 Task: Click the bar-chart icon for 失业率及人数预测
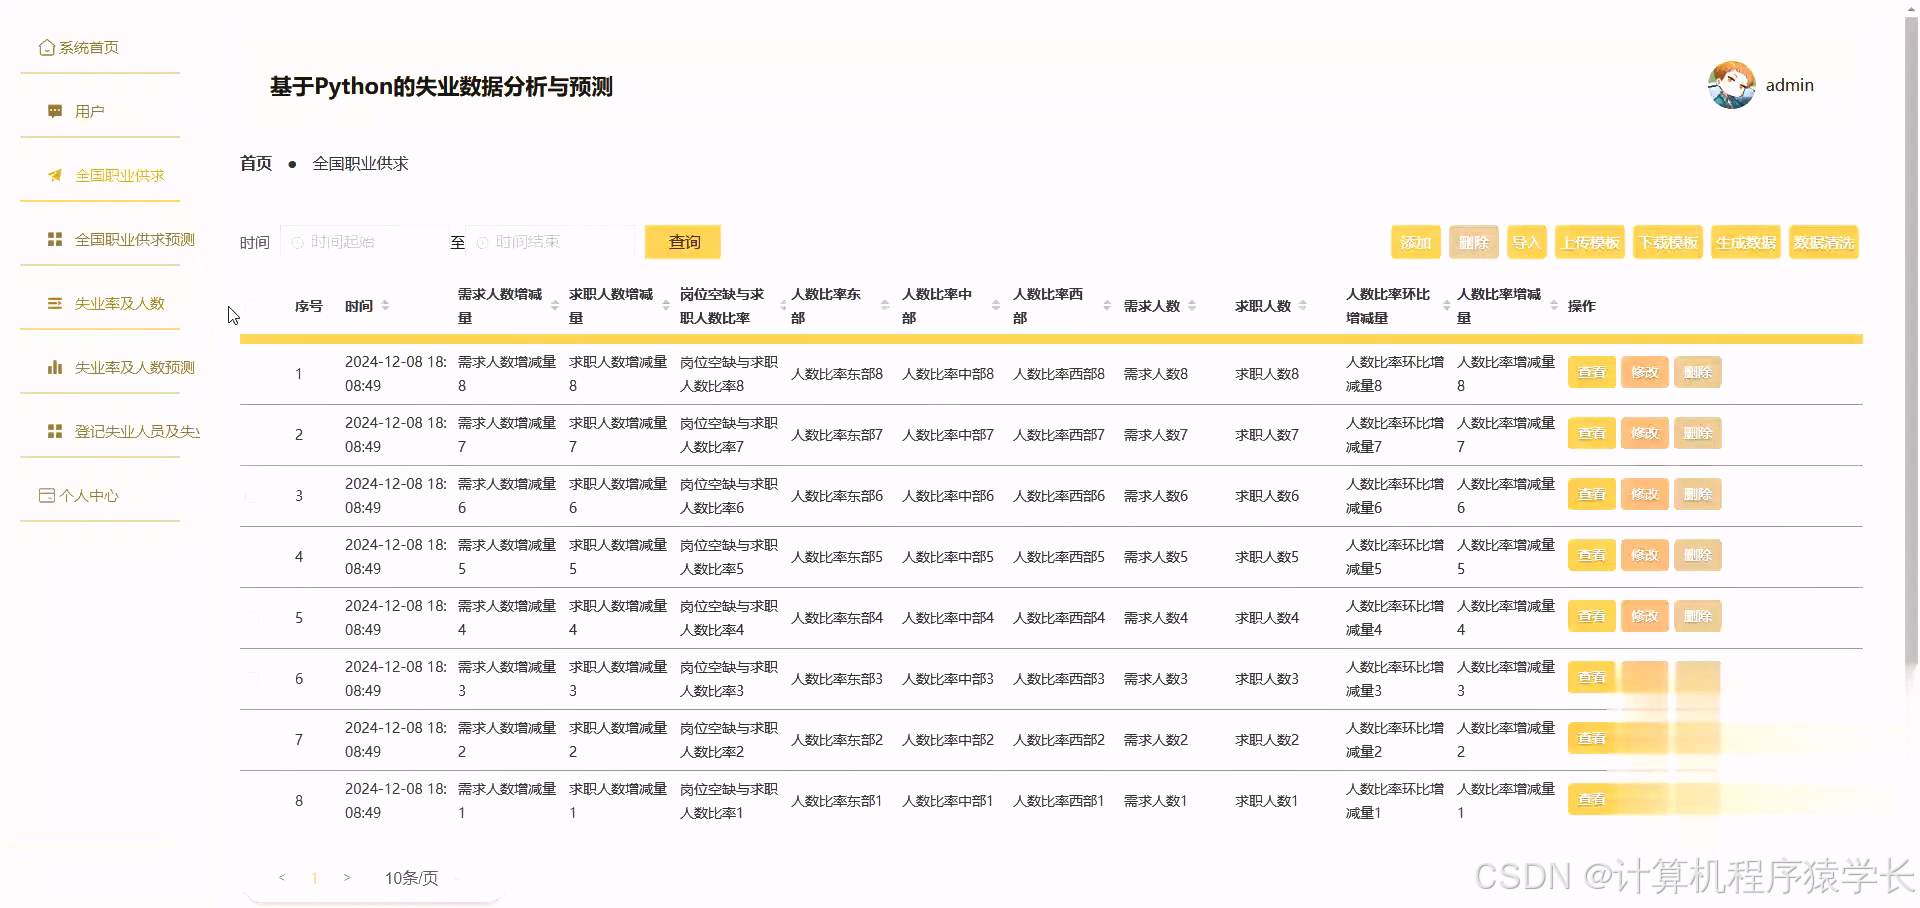point(55,367)
